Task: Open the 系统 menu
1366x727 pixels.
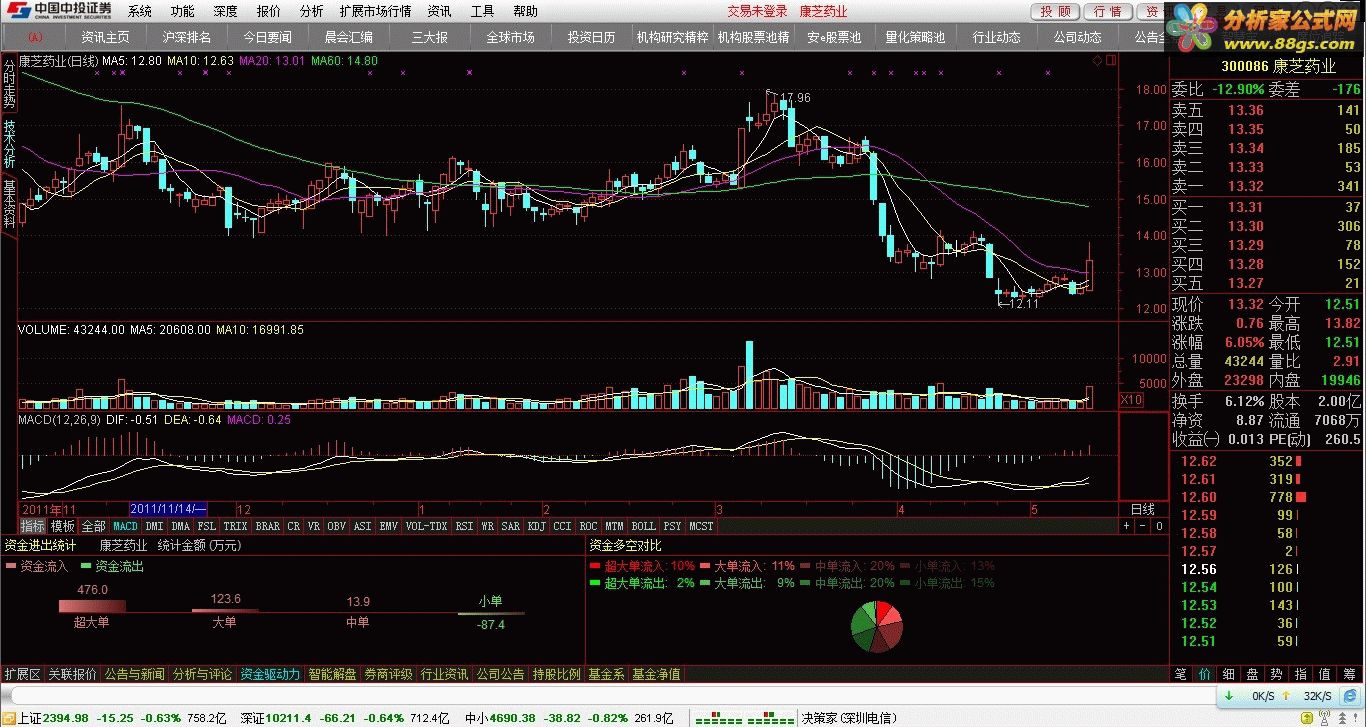Action: click(140, 12)
